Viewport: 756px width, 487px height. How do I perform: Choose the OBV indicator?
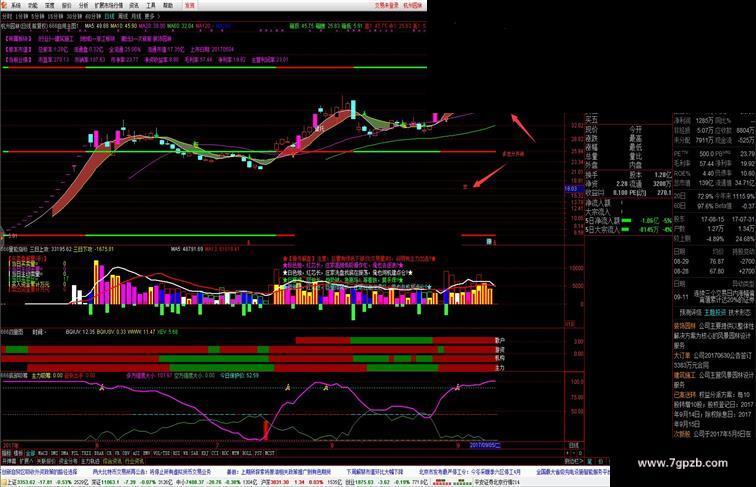pos(126,453)
